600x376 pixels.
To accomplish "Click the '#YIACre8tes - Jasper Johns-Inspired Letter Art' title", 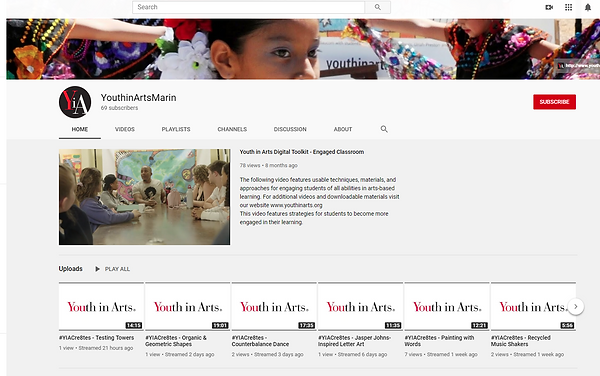I will (x=354, y=341).
